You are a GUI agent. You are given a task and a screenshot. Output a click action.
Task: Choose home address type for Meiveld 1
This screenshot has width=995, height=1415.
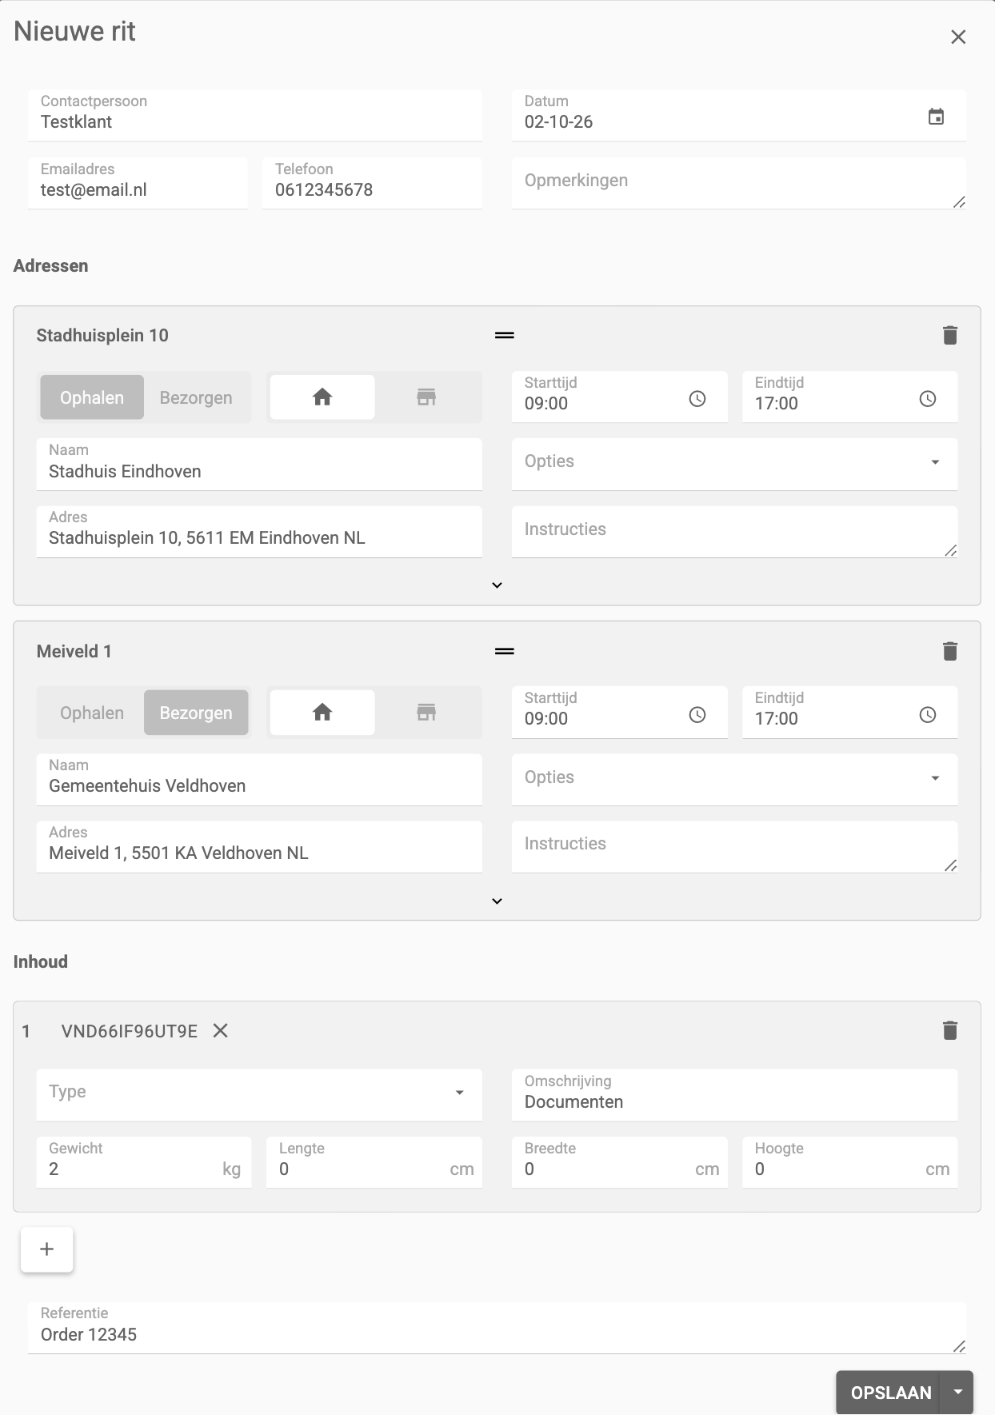coord(322,713)
